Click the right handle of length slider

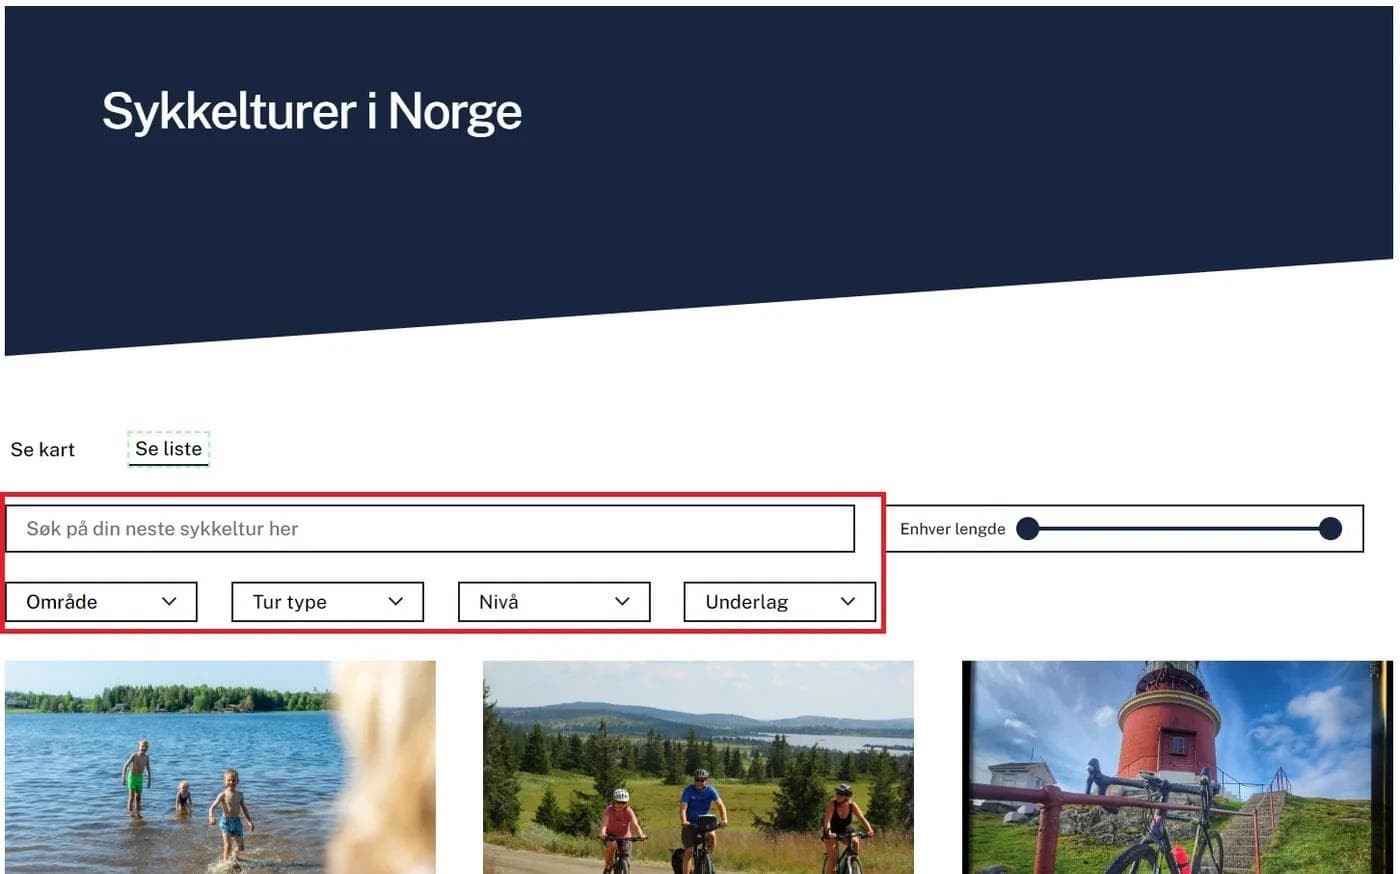(x=1330, y=529)
